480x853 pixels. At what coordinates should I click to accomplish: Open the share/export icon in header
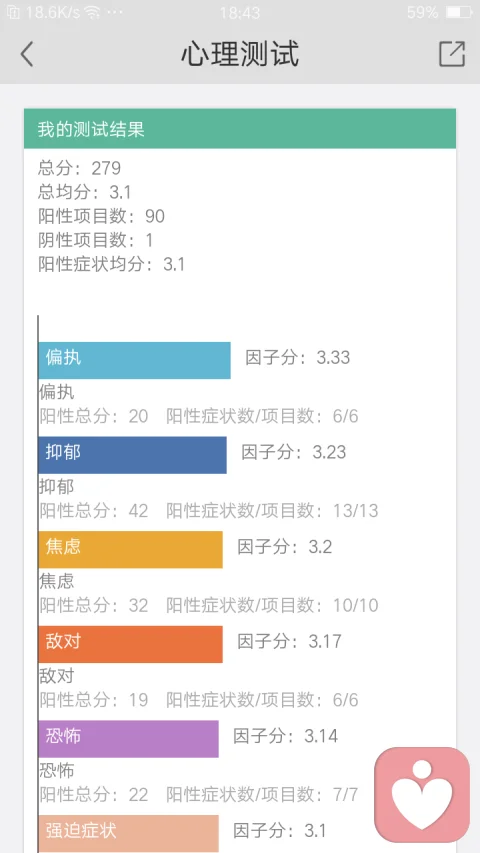click(x=452, y=54)
